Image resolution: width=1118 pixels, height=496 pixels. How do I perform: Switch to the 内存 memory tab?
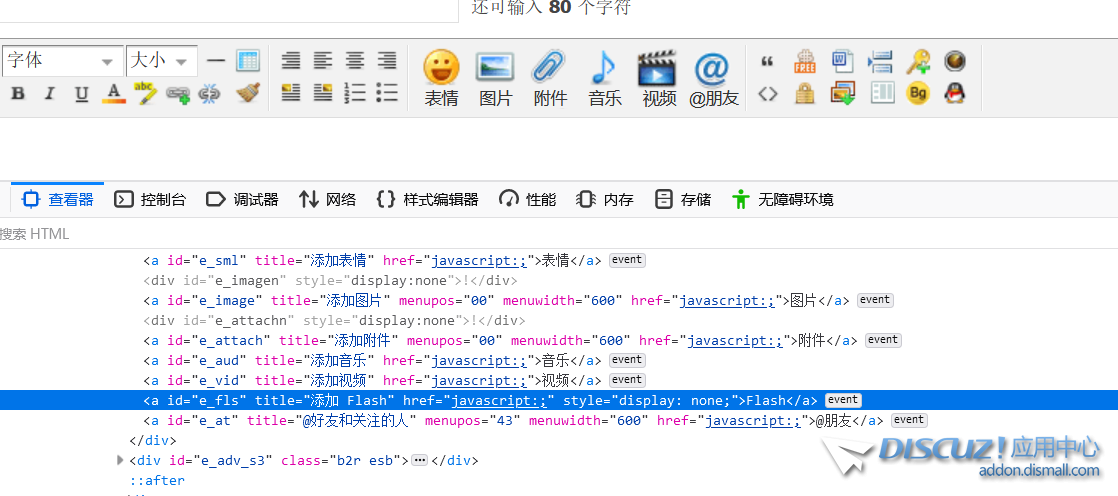[605, 200]
